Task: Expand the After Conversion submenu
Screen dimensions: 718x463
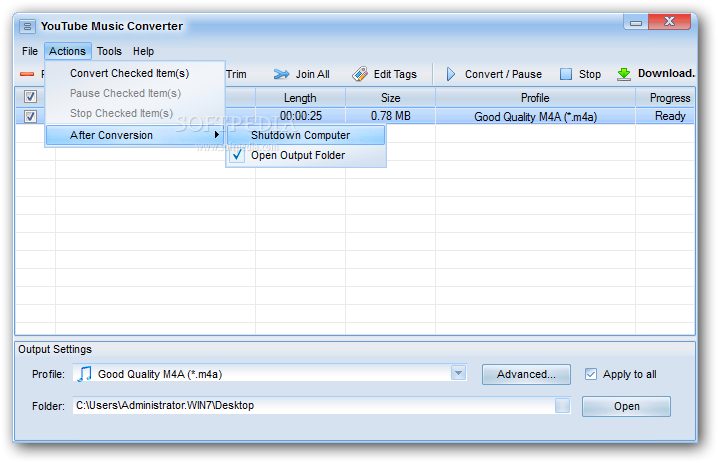Action: pos(136,135)
